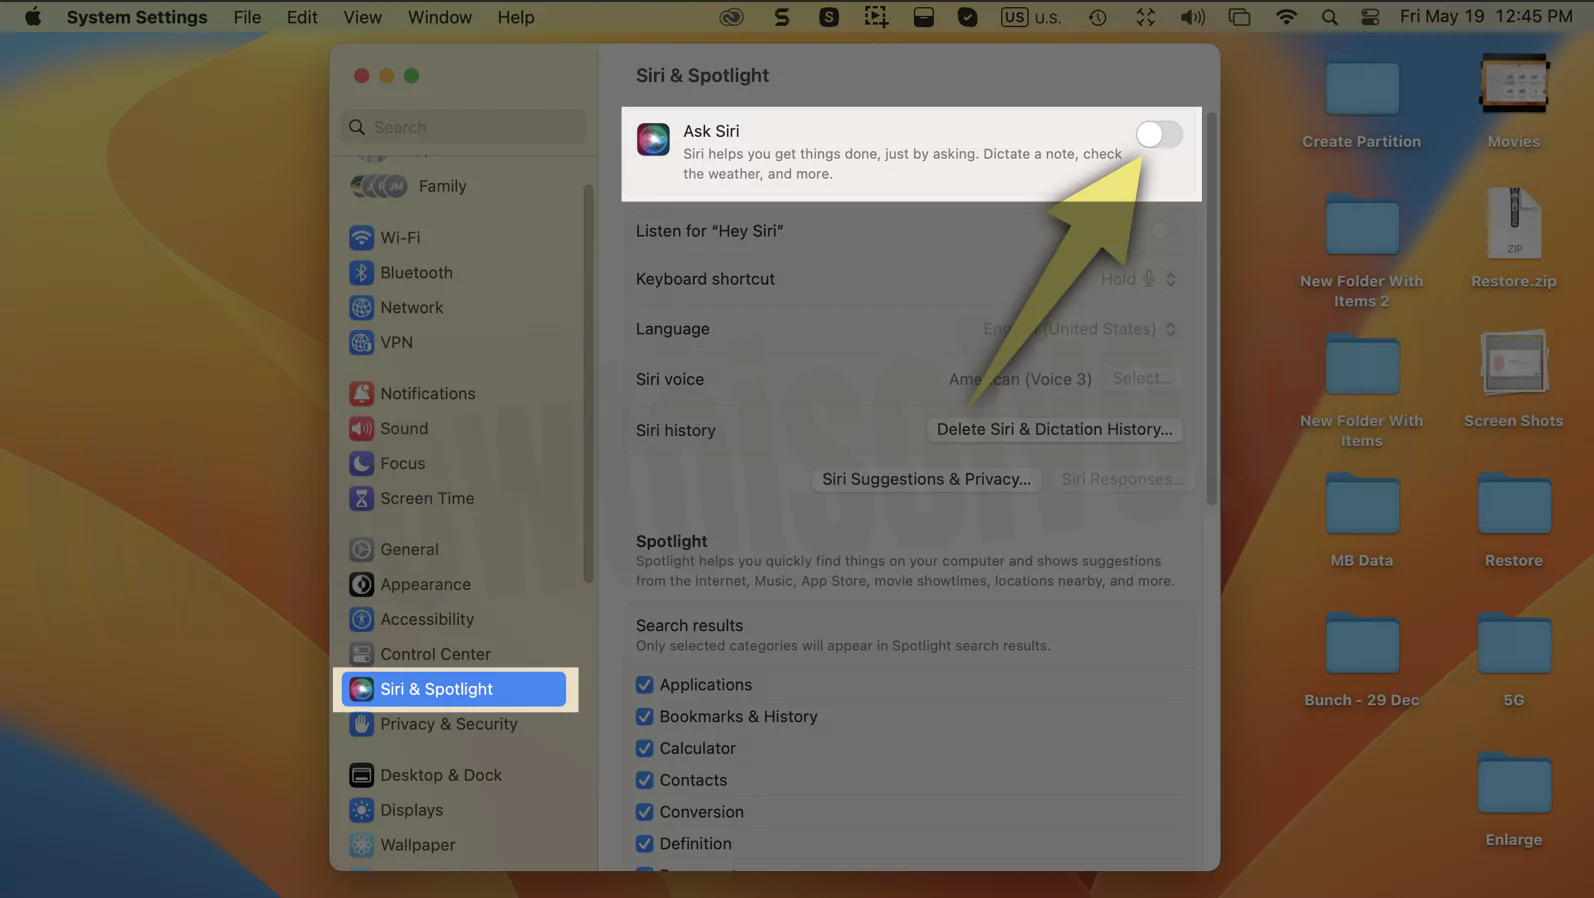Open the Help menu
1594x898 pixels.
pyautogui.click(x=516, y=17)
